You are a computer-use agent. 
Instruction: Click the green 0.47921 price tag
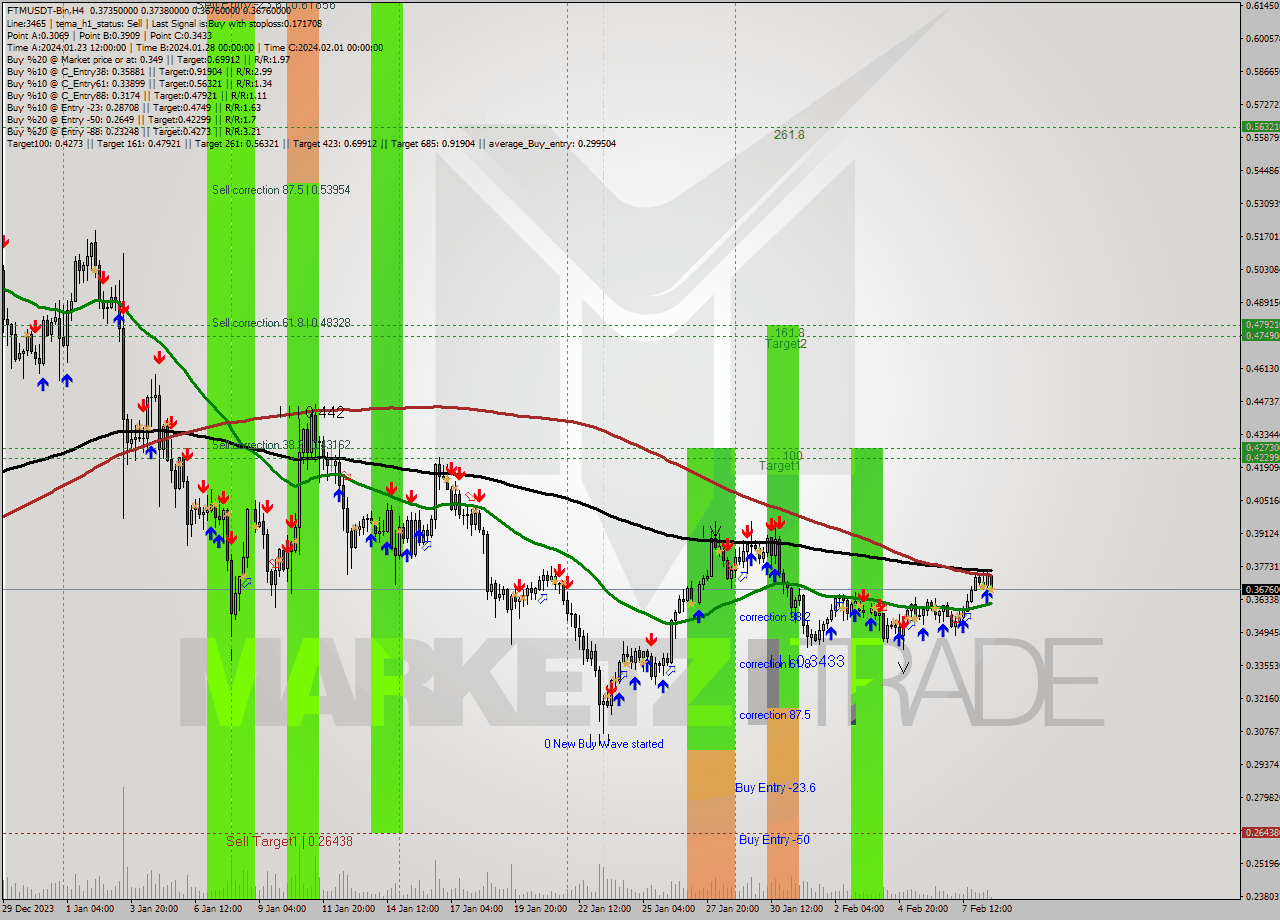[1260, 325]
